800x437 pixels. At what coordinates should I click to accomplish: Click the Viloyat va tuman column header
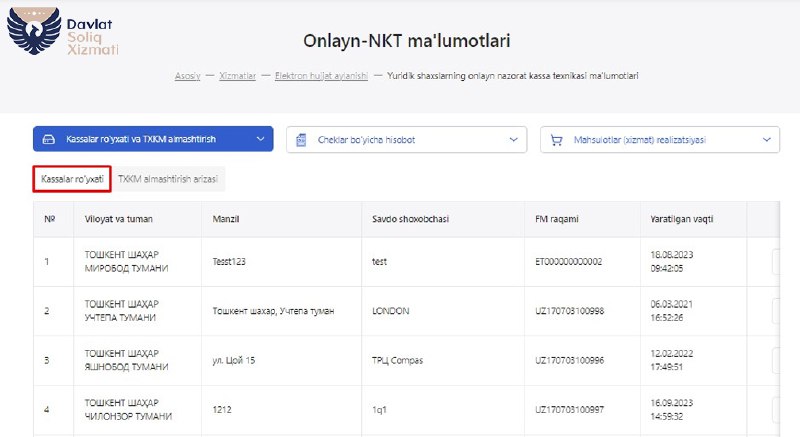pos(119,219)
